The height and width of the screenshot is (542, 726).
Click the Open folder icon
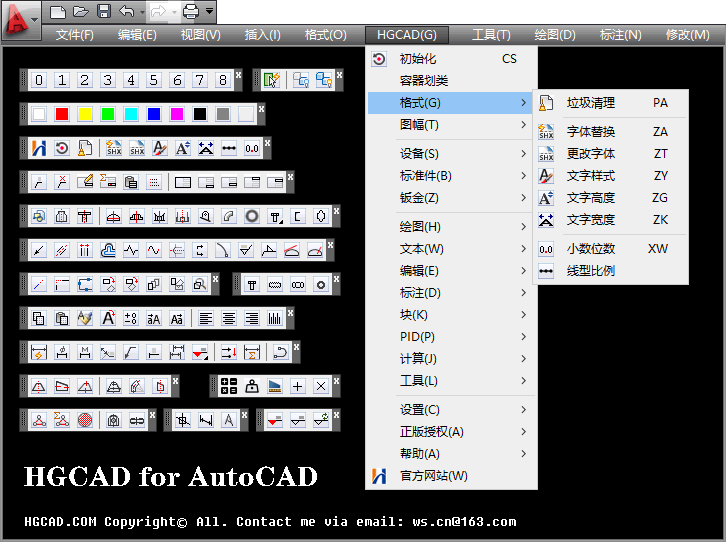(81, 12)
